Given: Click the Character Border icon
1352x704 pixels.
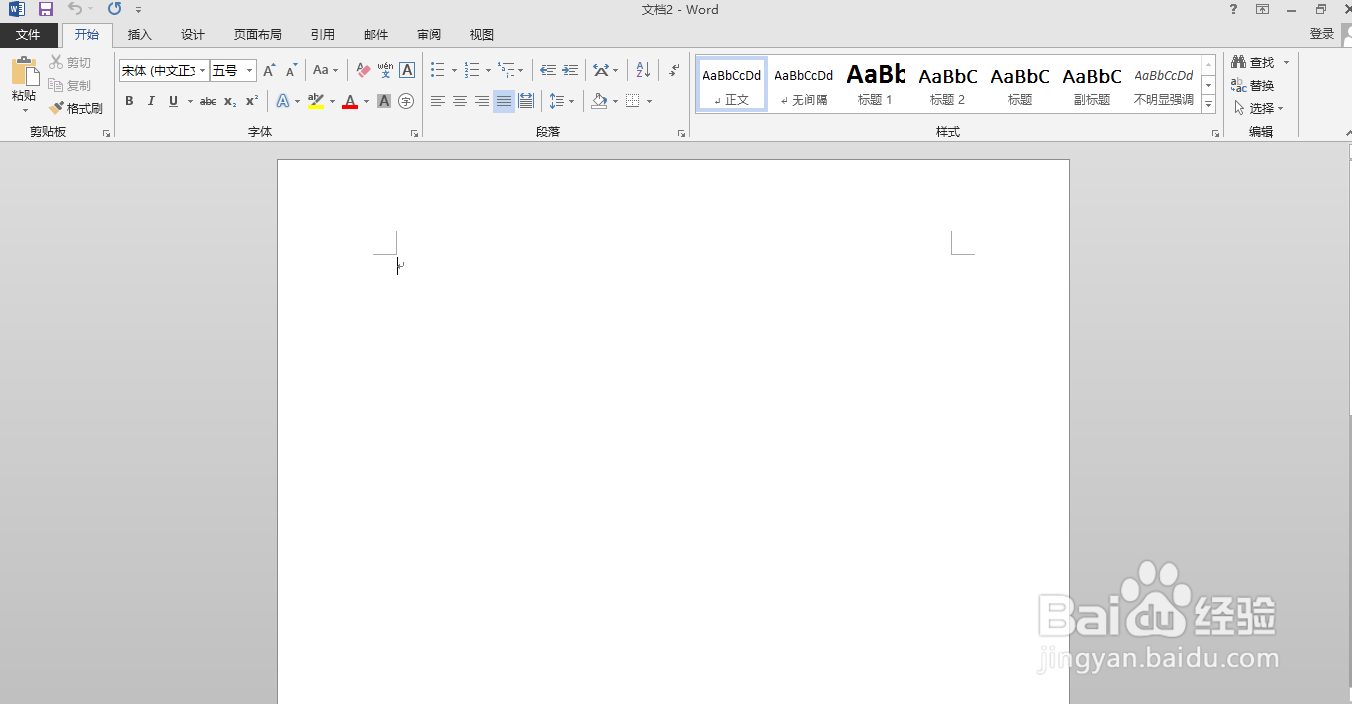Looking at the screenshot, I should [407, 71].
